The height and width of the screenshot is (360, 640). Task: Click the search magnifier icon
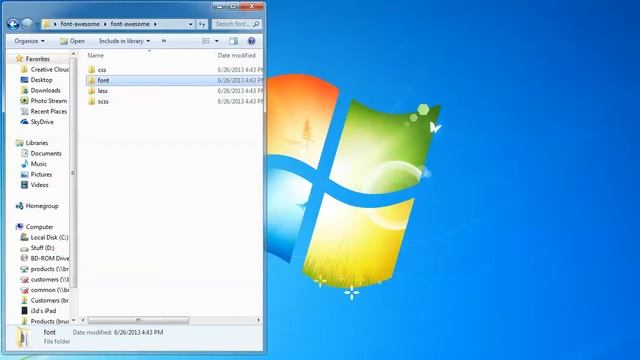256,24
